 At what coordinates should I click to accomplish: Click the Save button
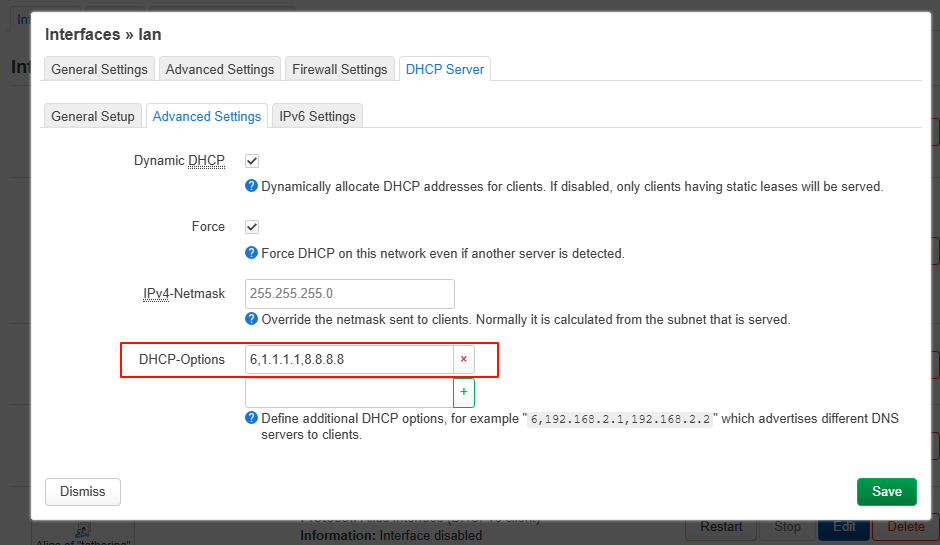tap(887, 492)
